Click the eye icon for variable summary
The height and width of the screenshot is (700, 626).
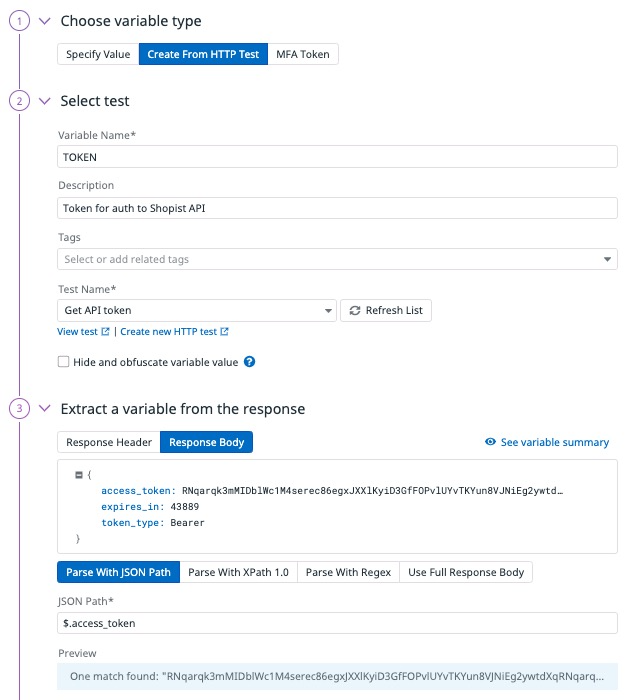(x=490, y=442)
